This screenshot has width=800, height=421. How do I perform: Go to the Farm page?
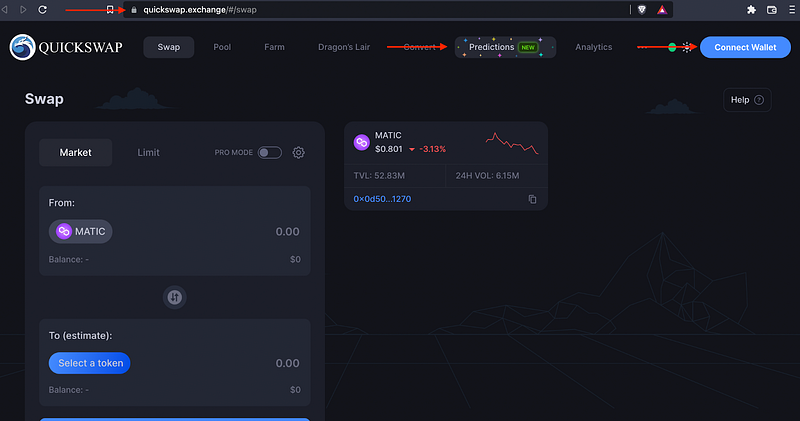[x=274, y=47]
